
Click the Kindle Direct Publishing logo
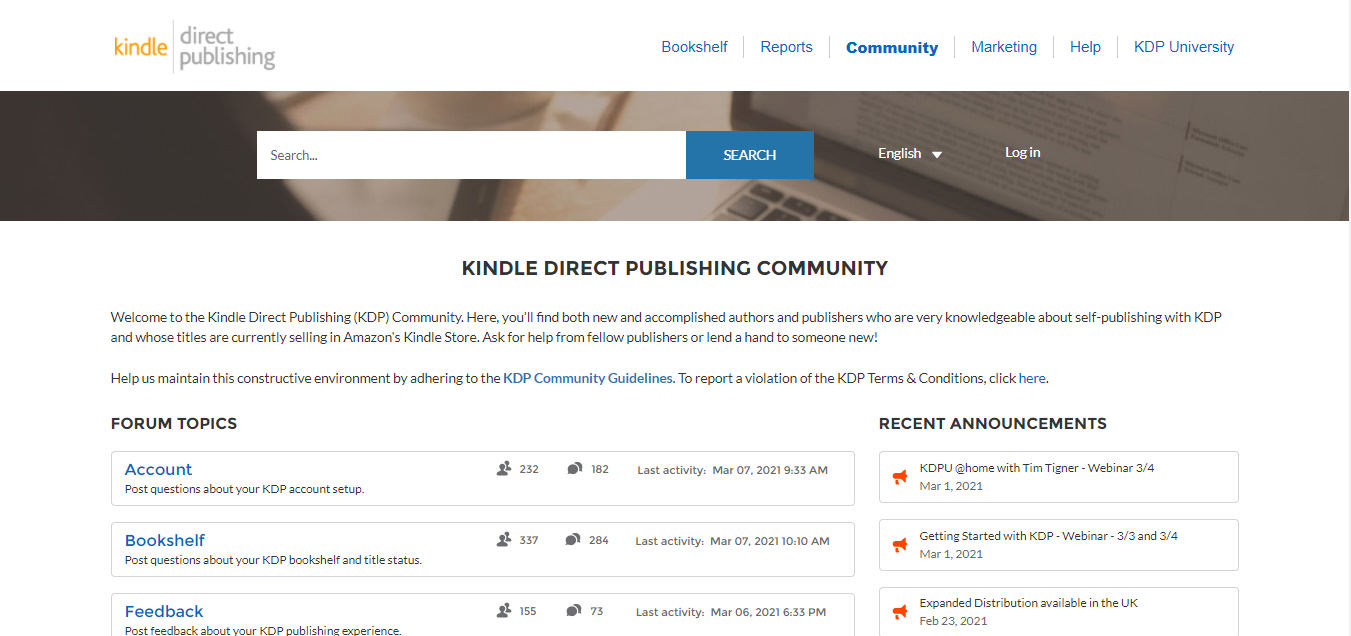pos(195,47)
